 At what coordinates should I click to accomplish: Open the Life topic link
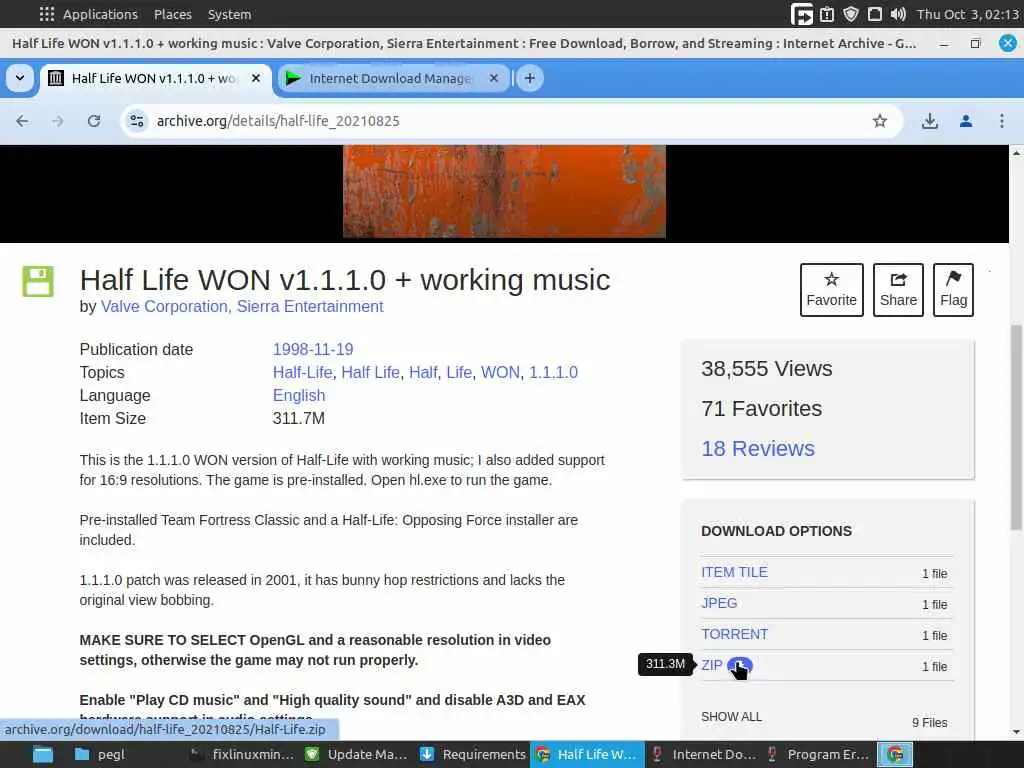459,372
